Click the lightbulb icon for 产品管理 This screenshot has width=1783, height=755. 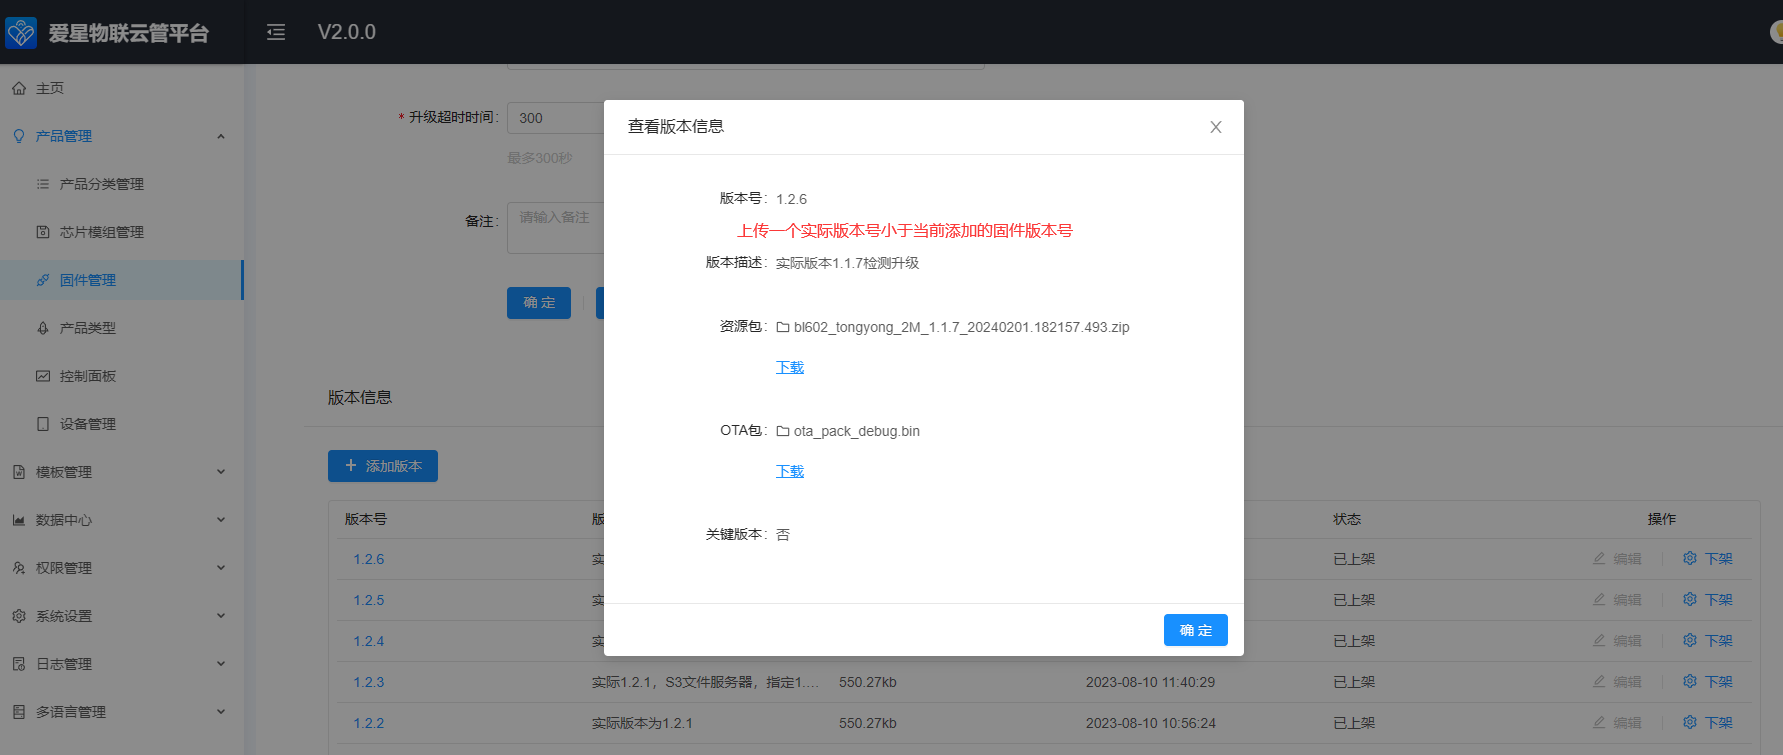[x=19, y=136]
